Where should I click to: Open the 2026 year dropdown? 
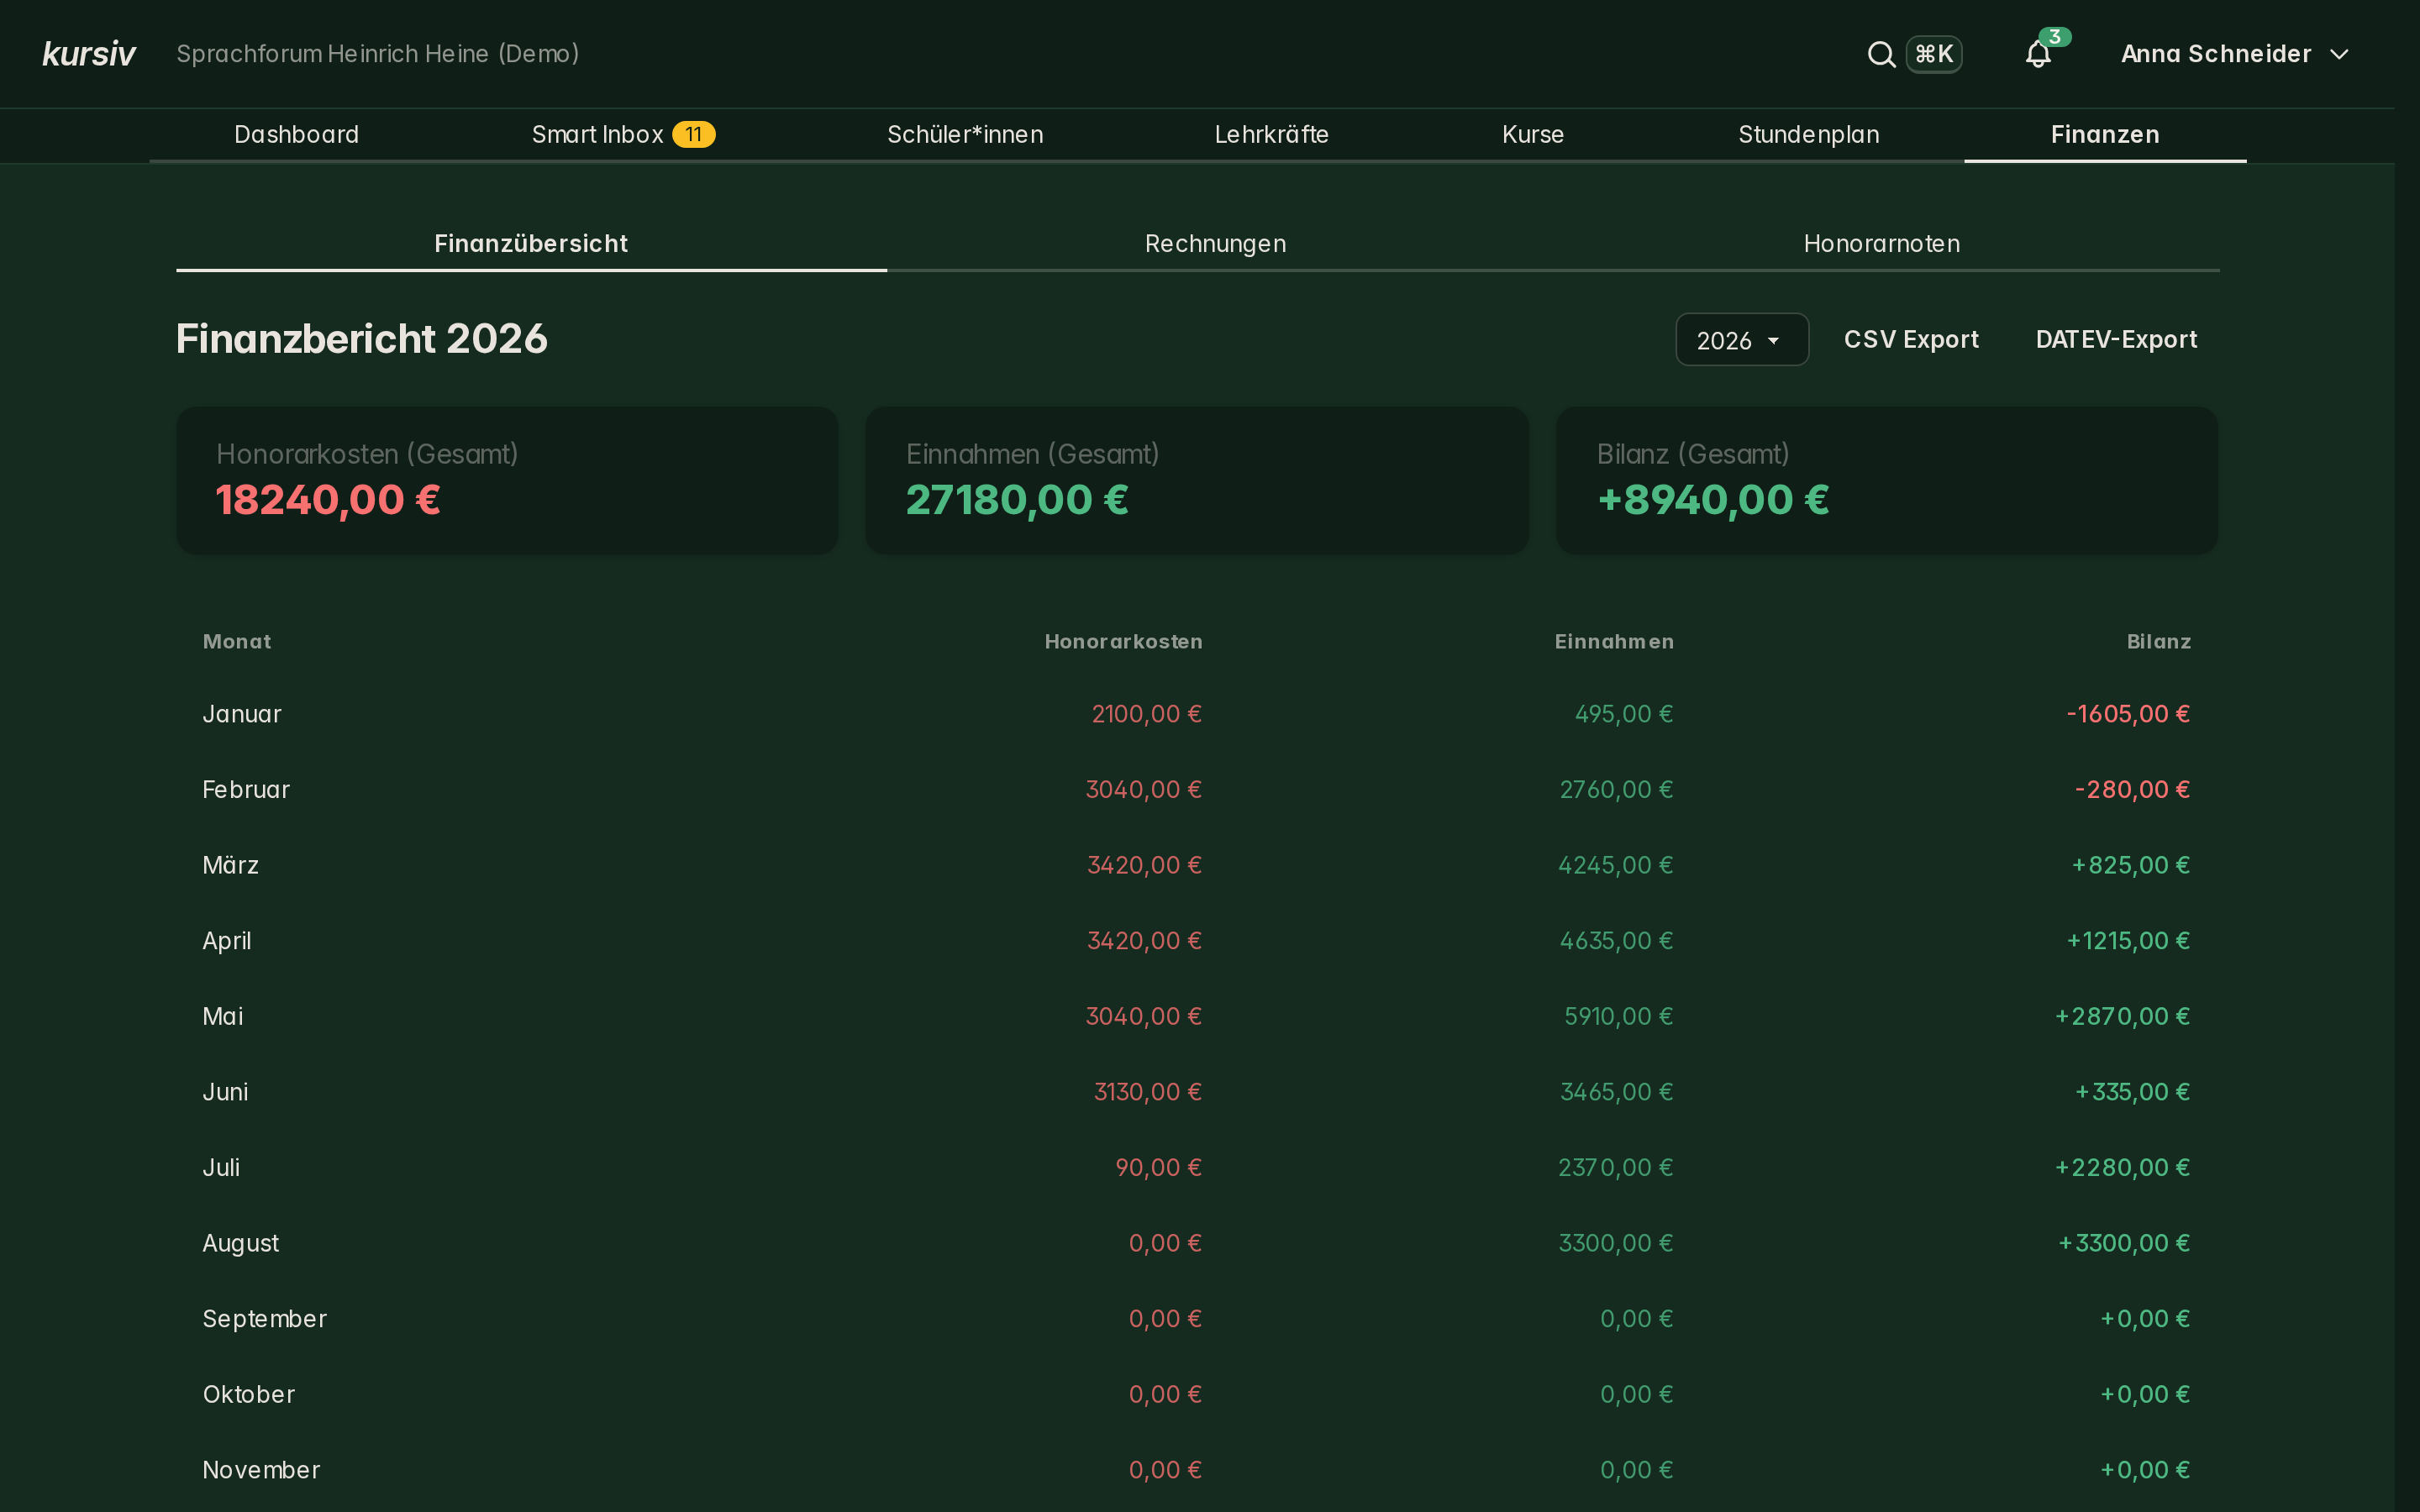pos(1741,340)
